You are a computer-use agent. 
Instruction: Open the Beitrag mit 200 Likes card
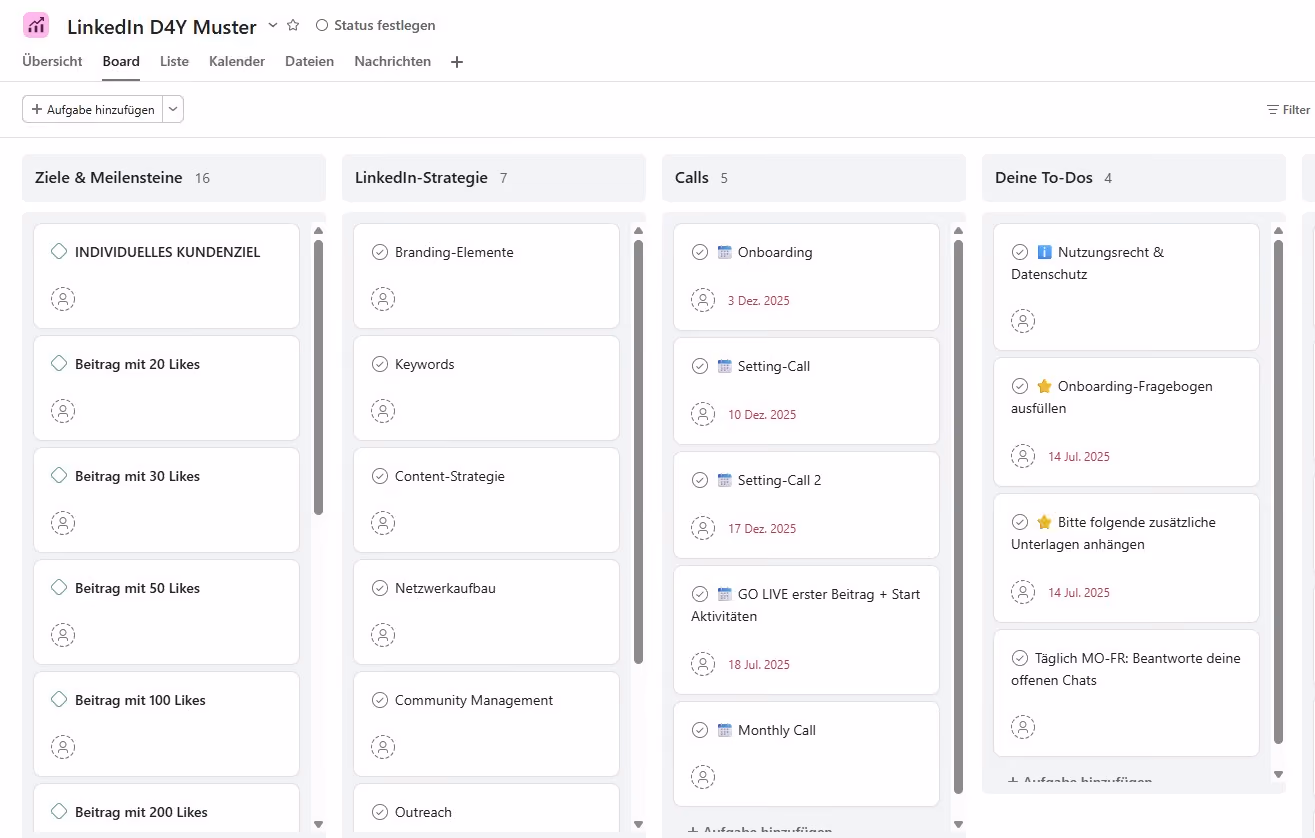166,809
